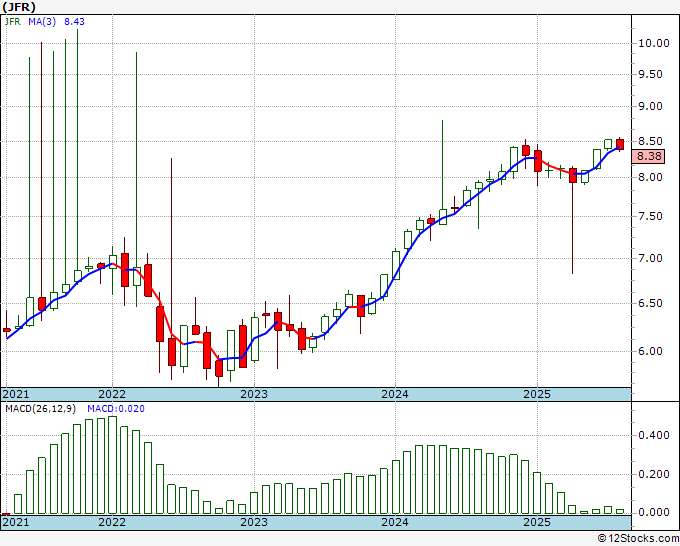Image resolution: width=680 pixels, height=546 pixels.
Task: Select 2022 on the price chart time axis
Action: pyautogui.click(x=112, y=394)
